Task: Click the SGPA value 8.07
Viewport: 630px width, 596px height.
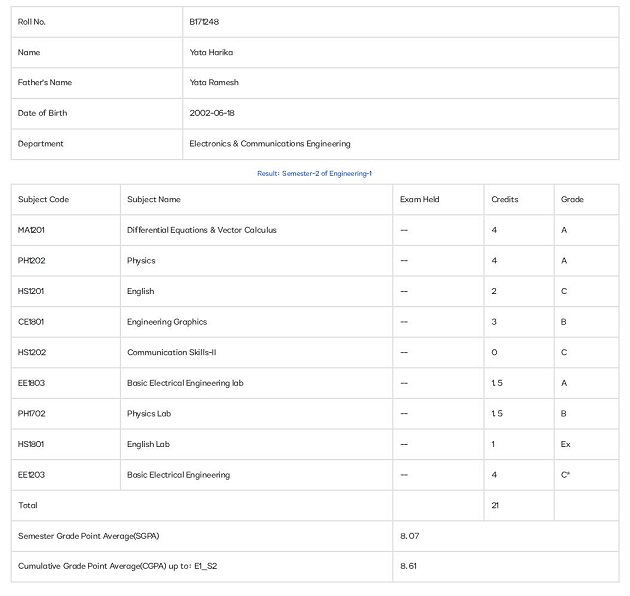Action: 409,536
